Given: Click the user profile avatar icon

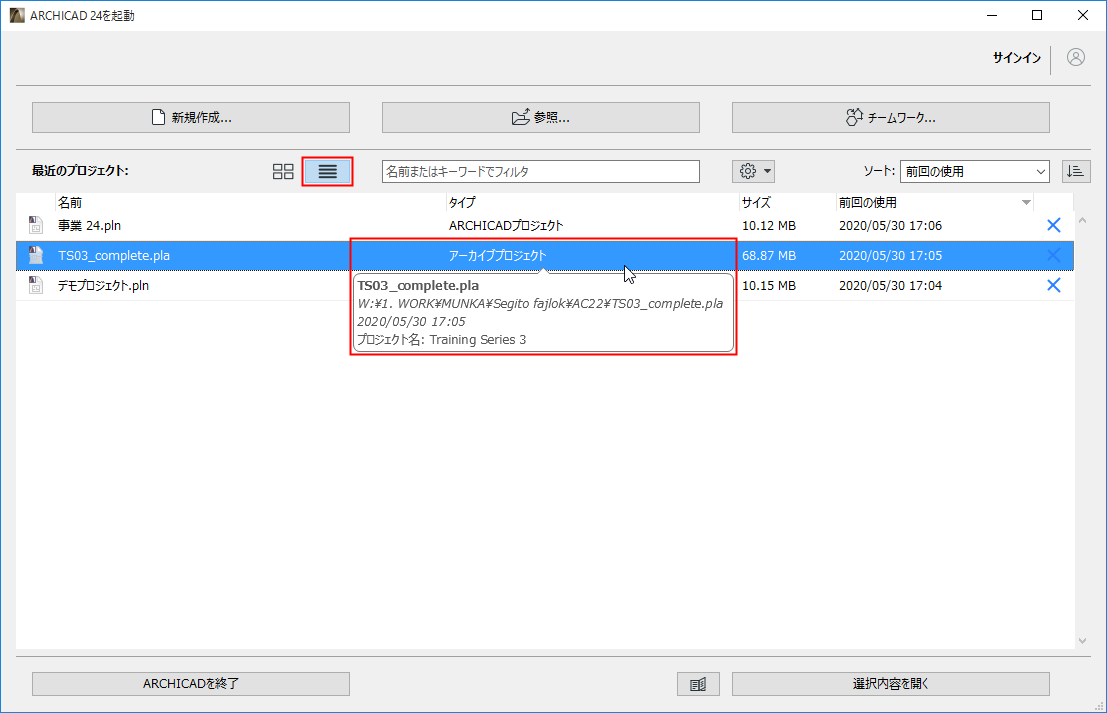Looking at the screenshot, I should (x=1076, y=57).
